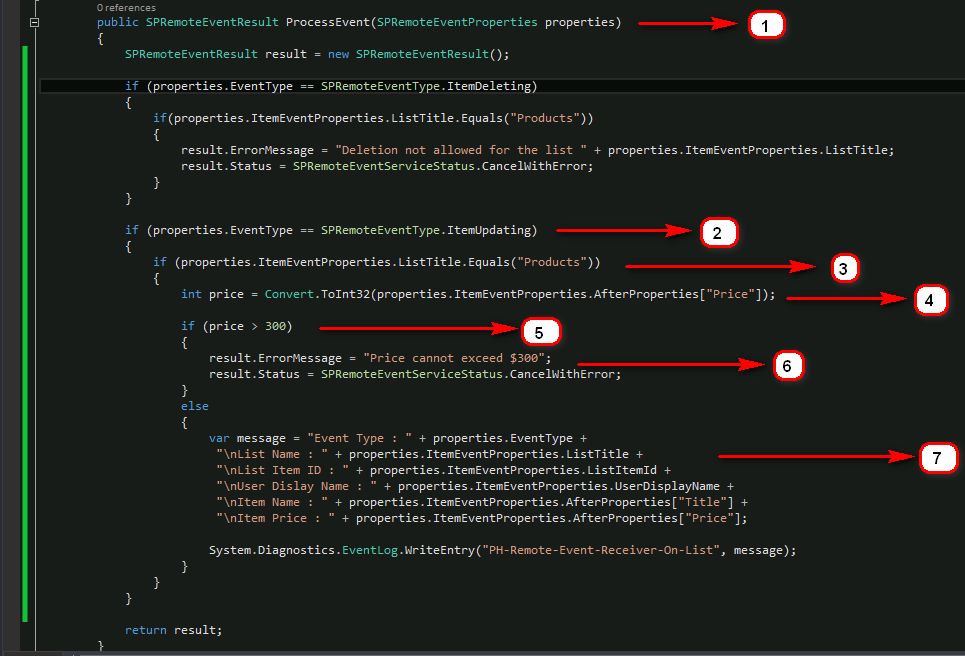Click the "PH-Remote-Event-Receiver-On-List" string
Image resolution: width=965 pixels, height=656 pixels.
click(x=601, y=550)
